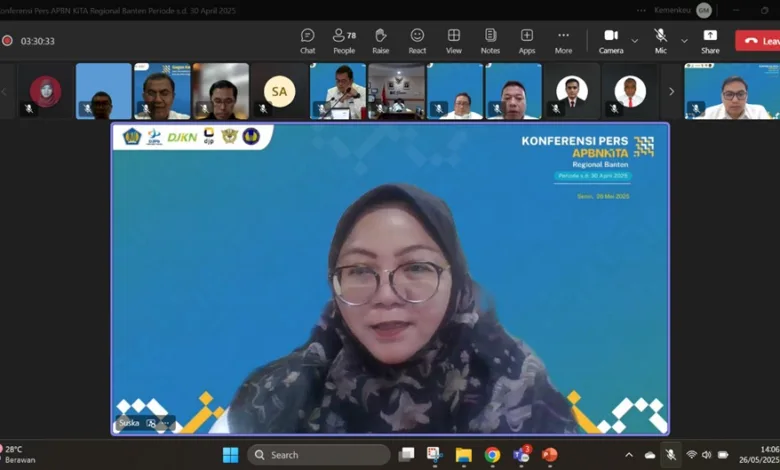The image size is (780, 470).
Task: Show hidden system tray icons
Action: click(629, 455)
